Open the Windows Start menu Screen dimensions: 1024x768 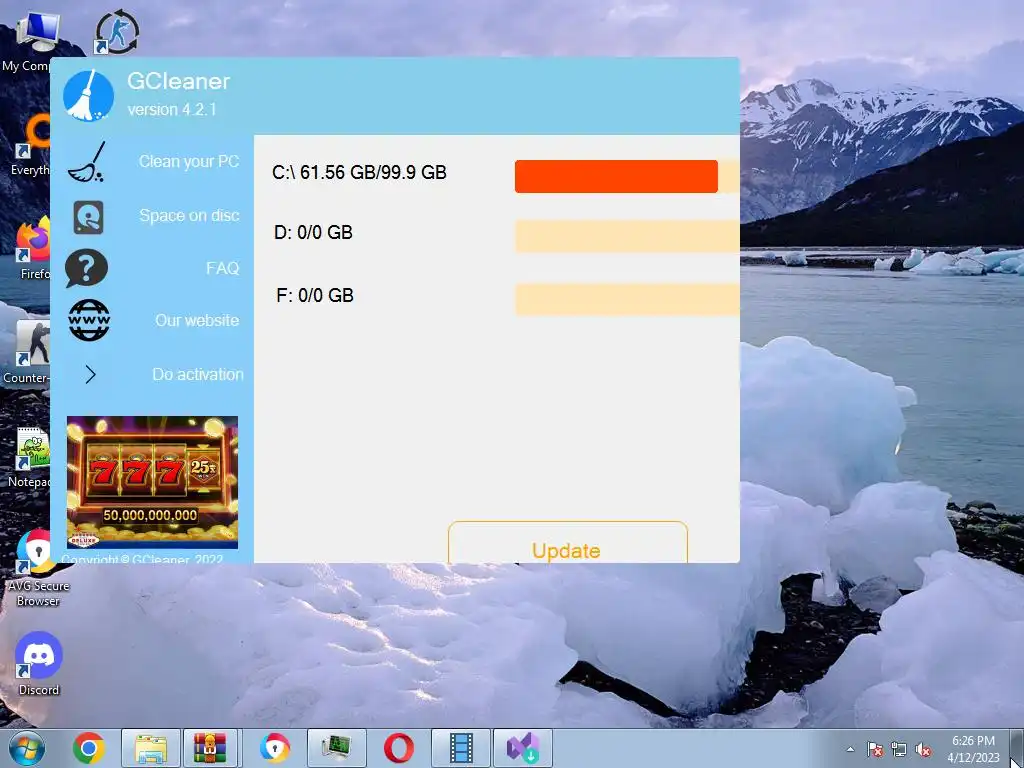(27, 748)
